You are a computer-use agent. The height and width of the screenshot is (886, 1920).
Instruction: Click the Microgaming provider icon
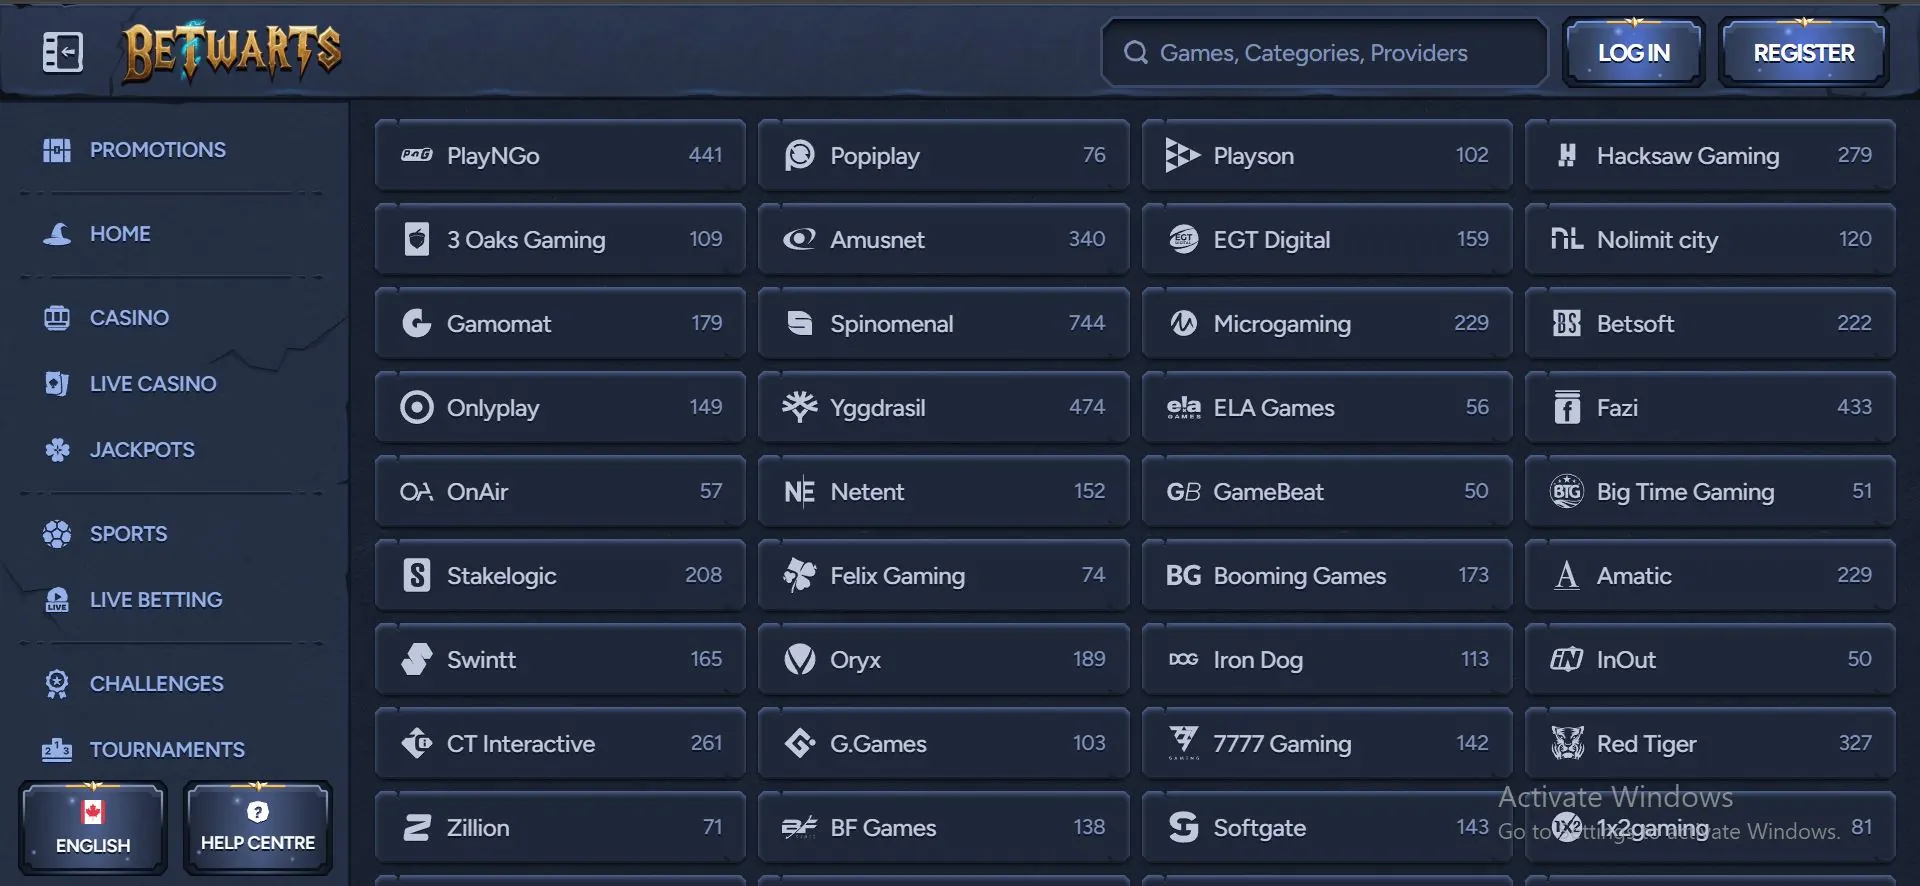[x=1184, y=323]
